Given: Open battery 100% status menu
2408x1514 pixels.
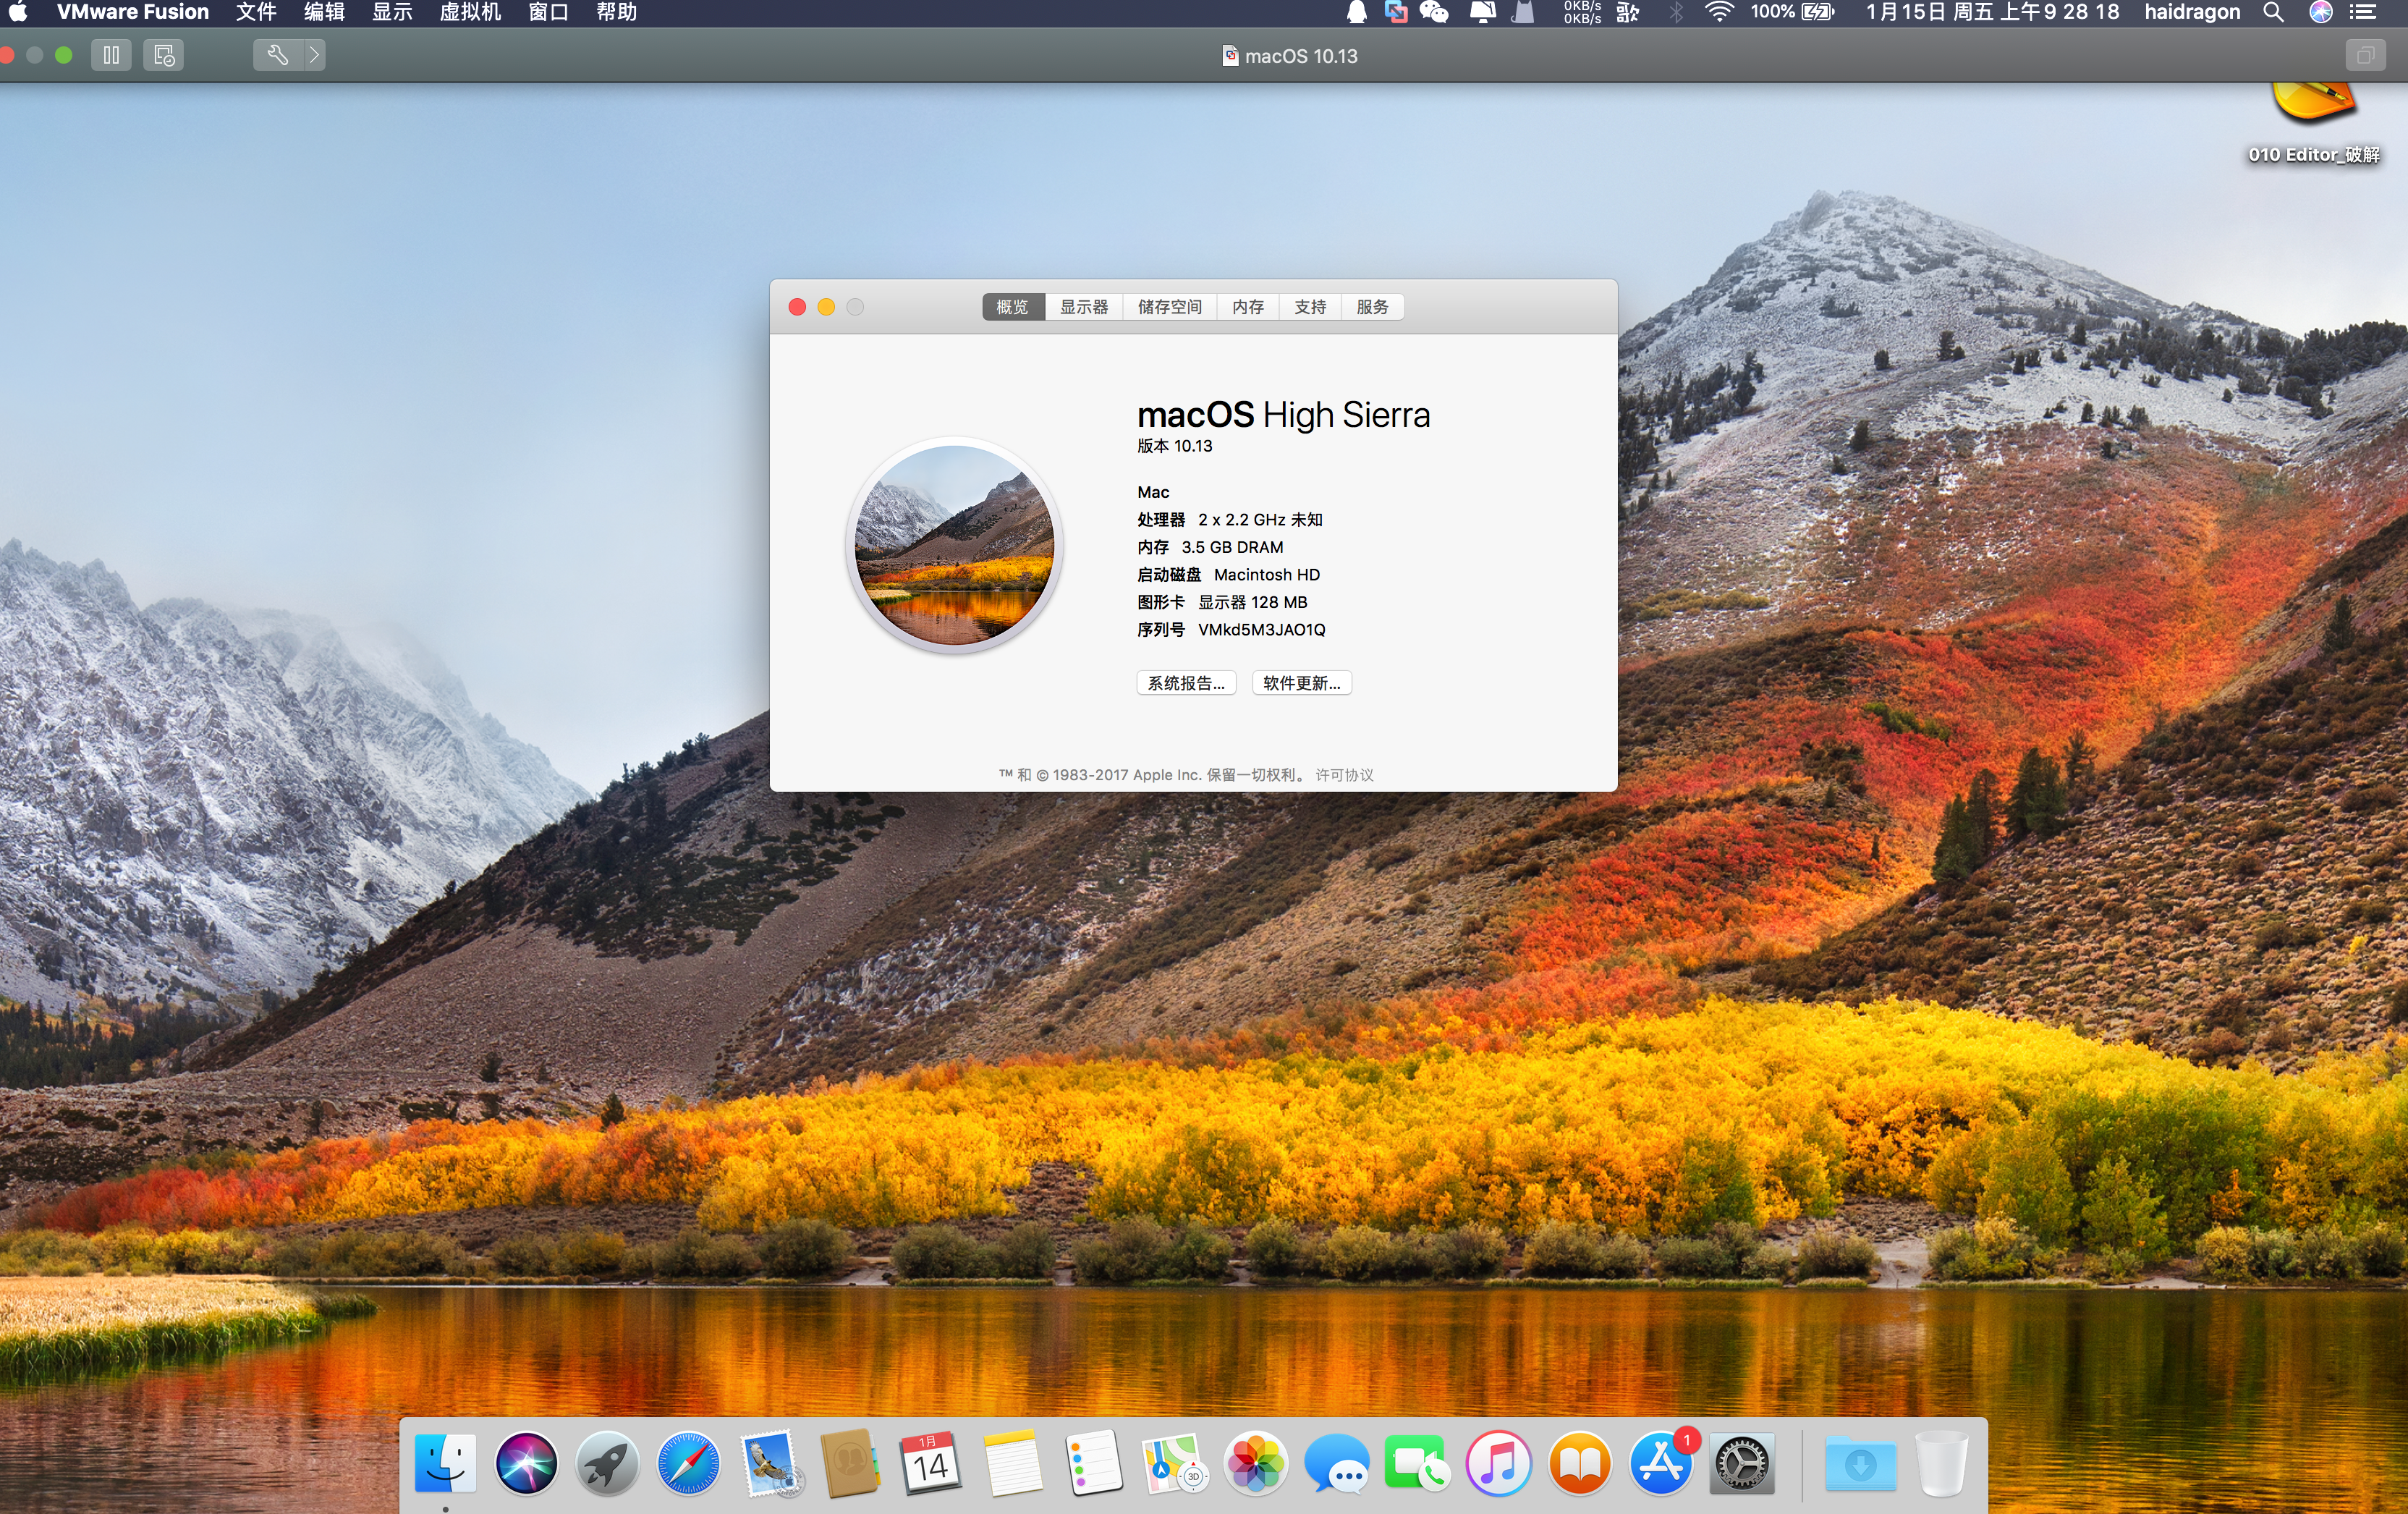Looking at the screenshot, I should 1792,12.
